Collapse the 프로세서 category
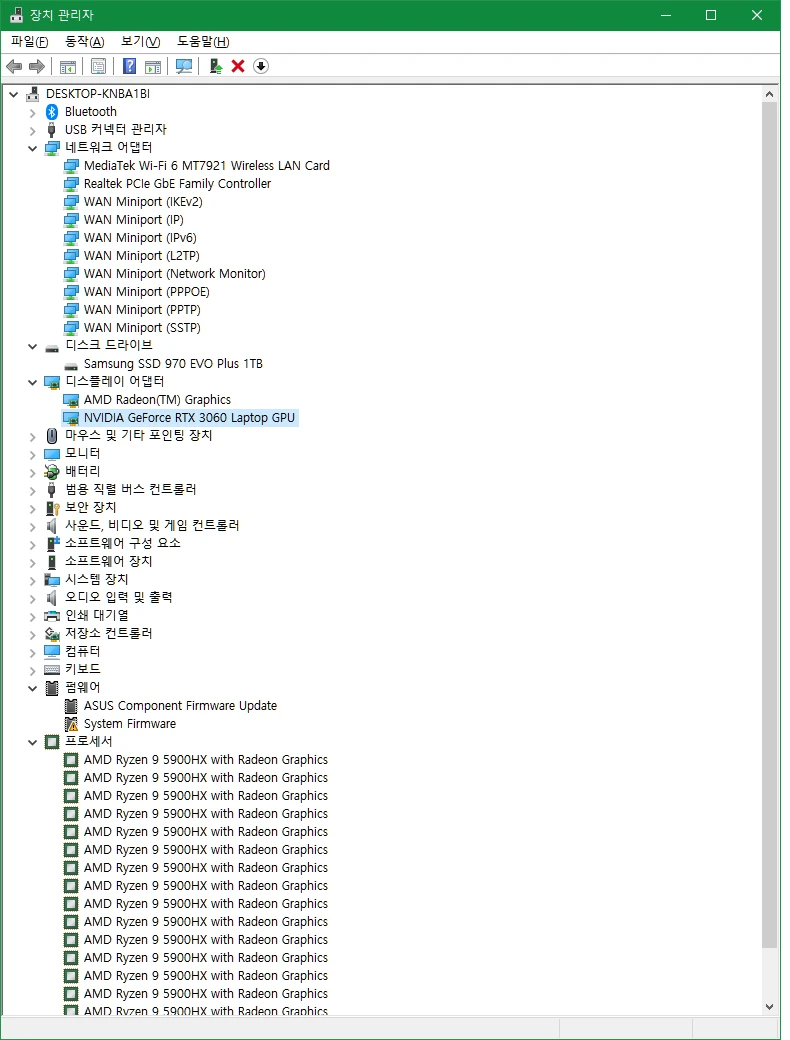 (x=32, y=742)
